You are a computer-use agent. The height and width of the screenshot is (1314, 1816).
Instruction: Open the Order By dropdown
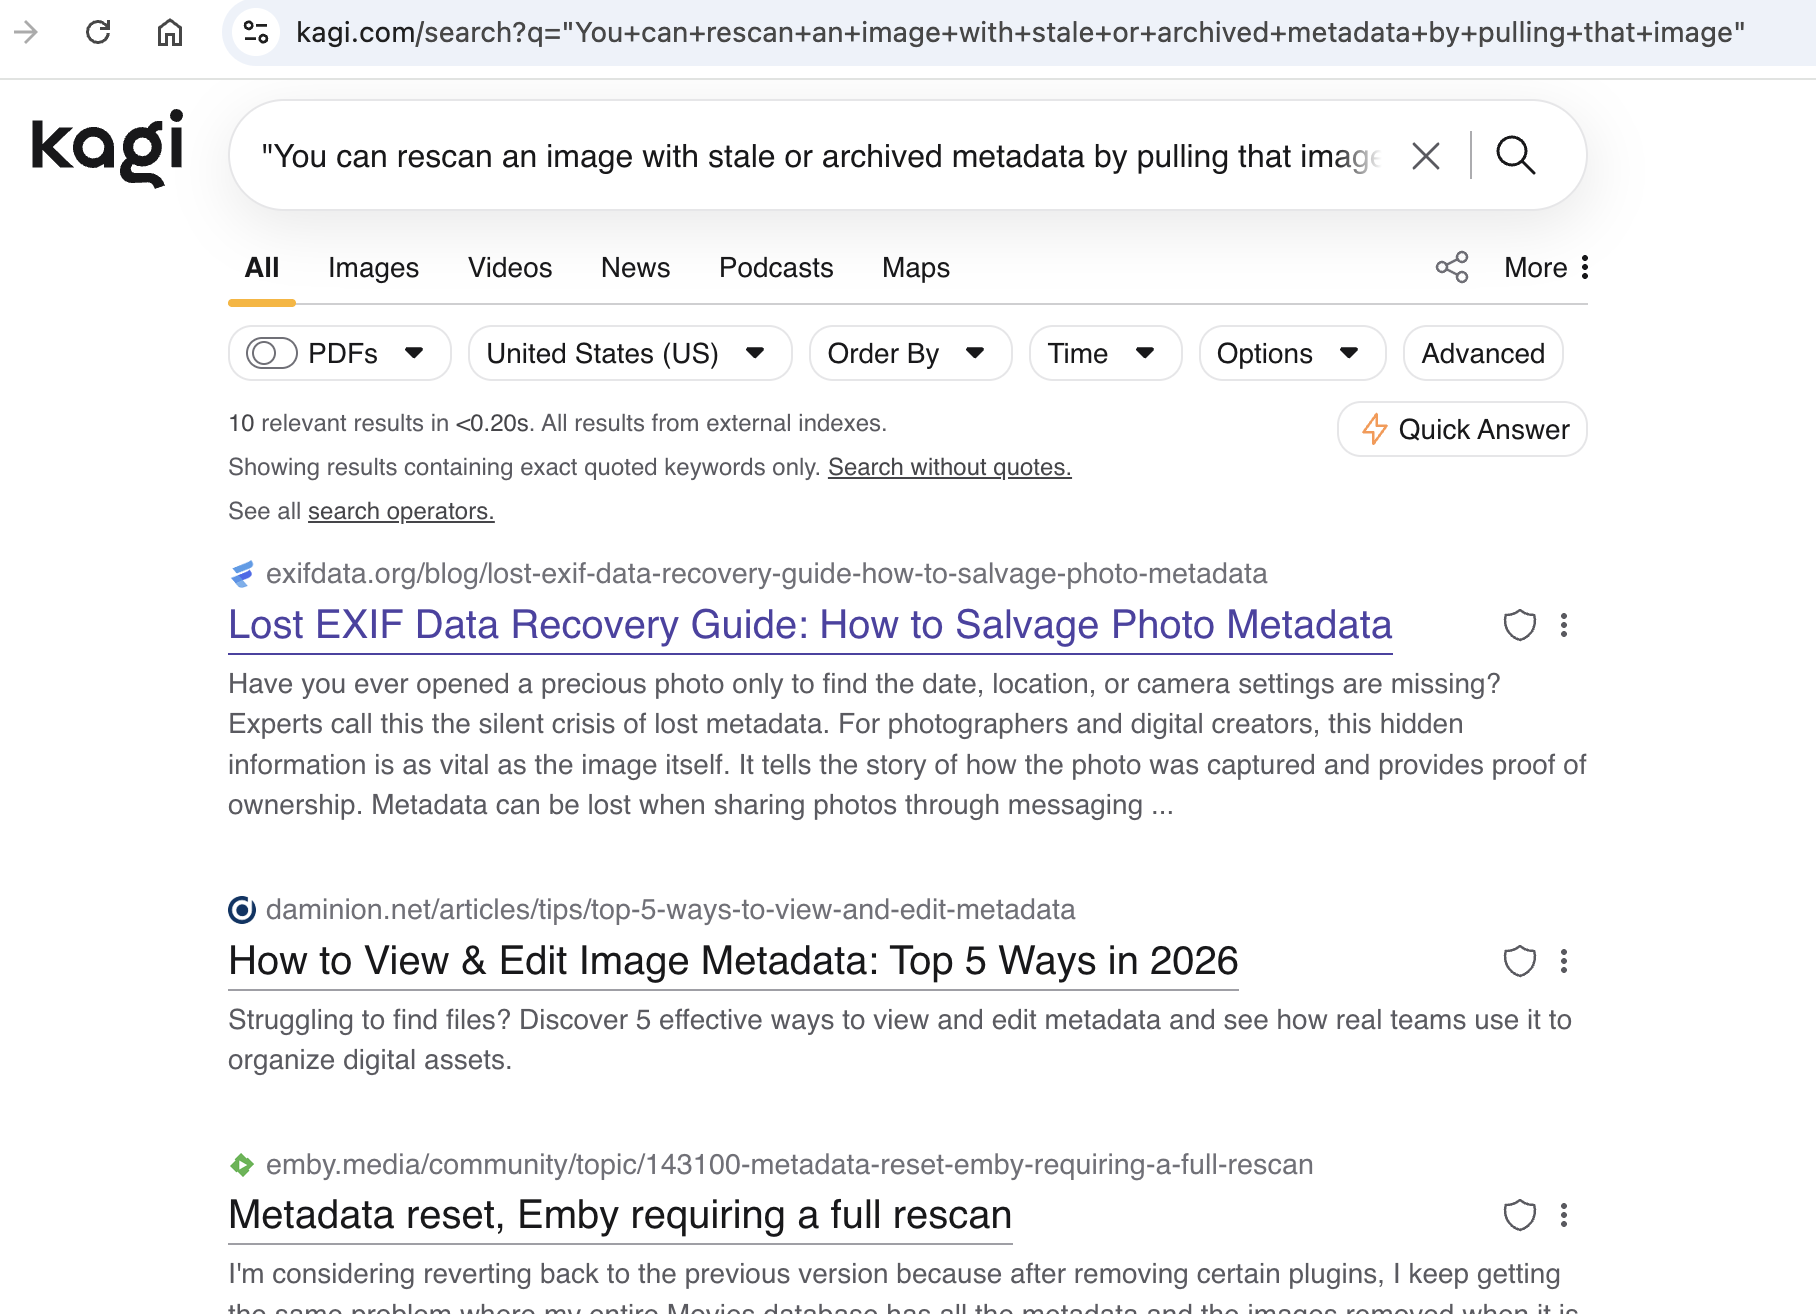coord(910,353)
